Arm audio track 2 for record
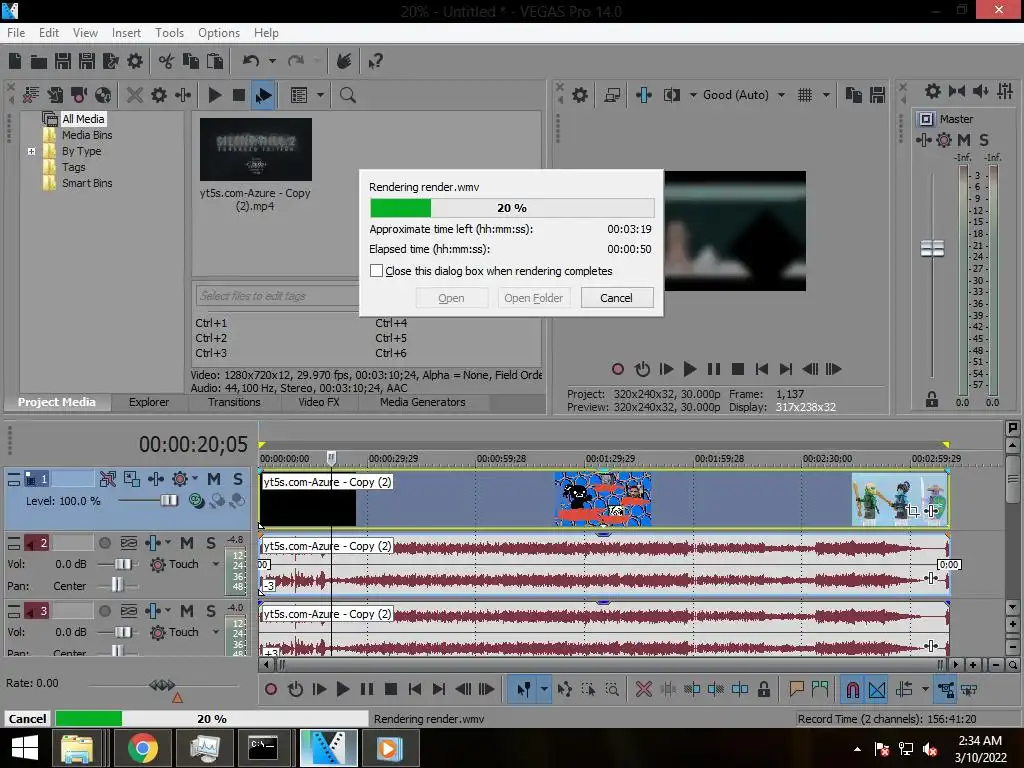 [104, 543]
